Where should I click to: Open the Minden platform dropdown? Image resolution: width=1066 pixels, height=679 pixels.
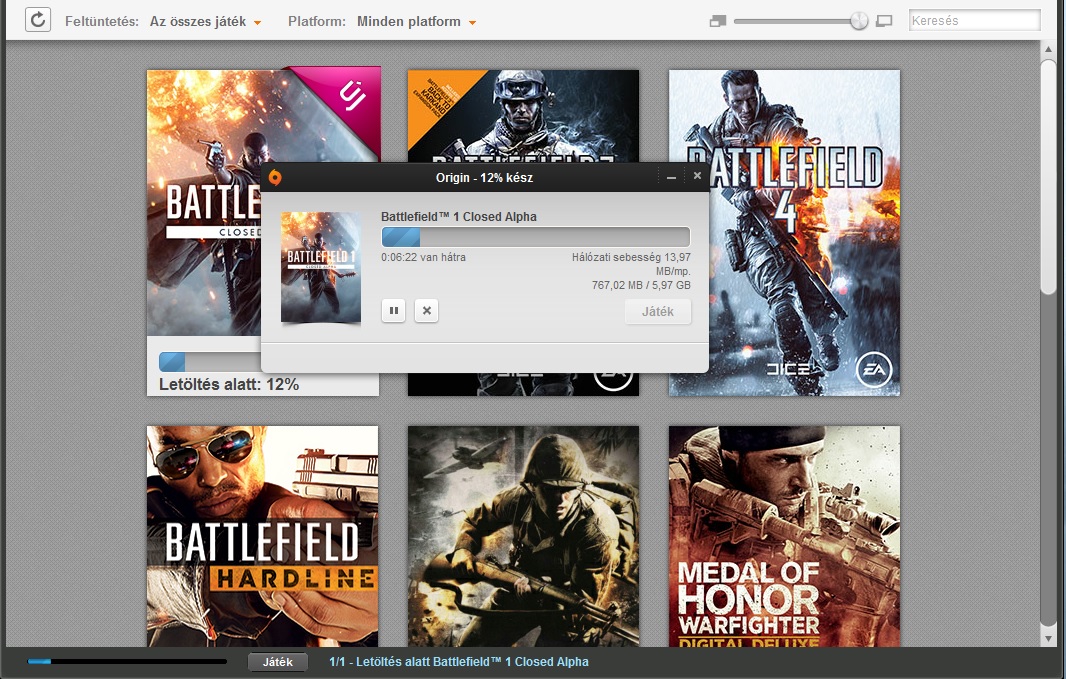[x=416, y=22]
